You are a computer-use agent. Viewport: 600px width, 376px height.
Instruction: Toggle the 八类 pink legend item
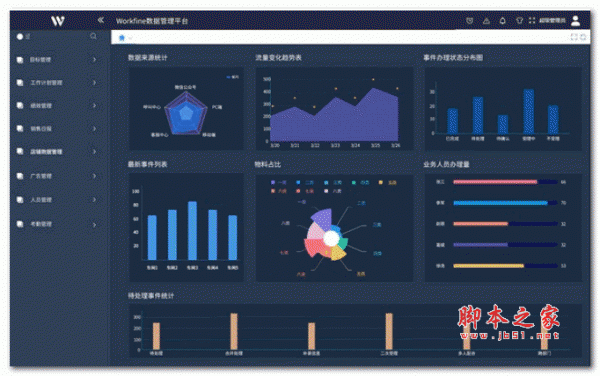(x=333, y=191)
